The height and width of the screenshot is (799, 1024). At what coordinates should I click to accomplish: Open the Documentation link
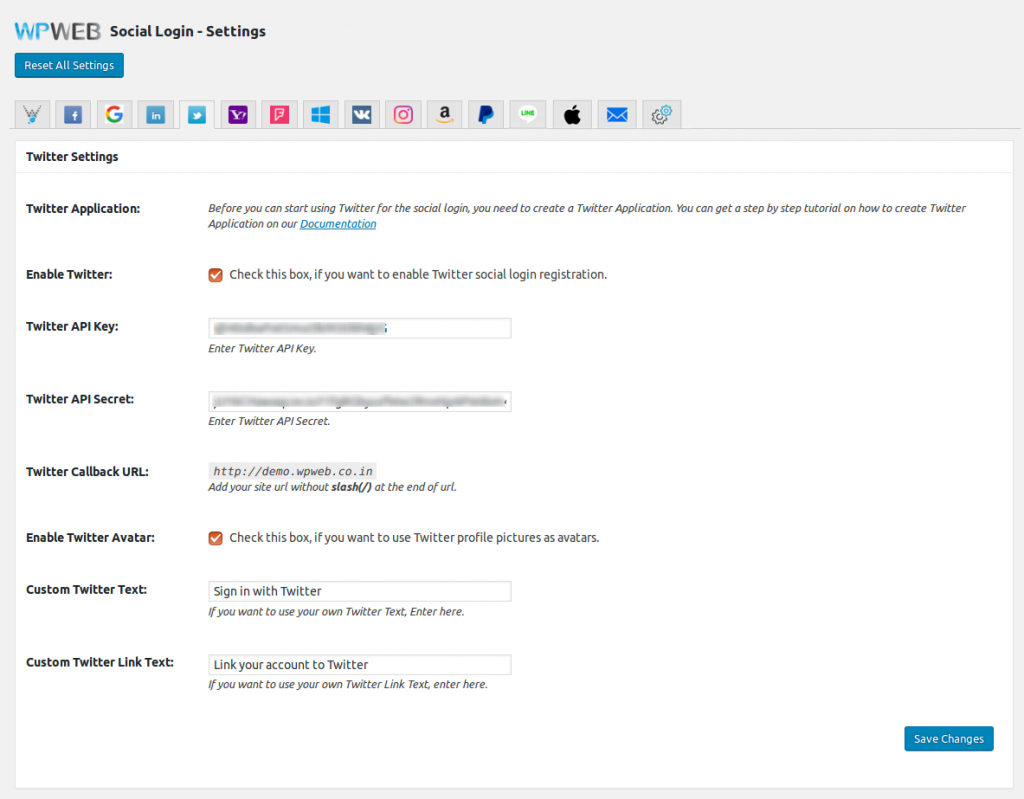pyautogui.click(x=338, y=224)
